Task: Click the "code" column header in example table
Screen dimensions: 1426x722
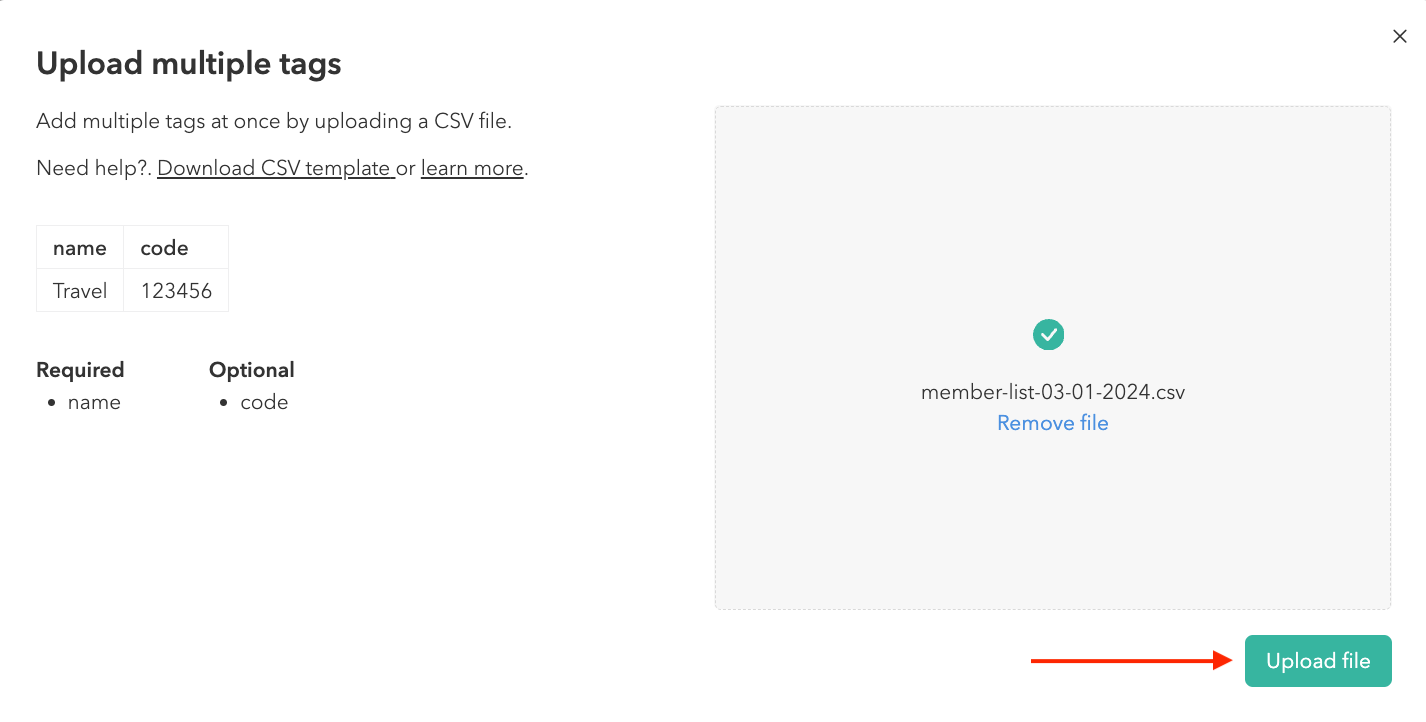Action: click(165, 248)
